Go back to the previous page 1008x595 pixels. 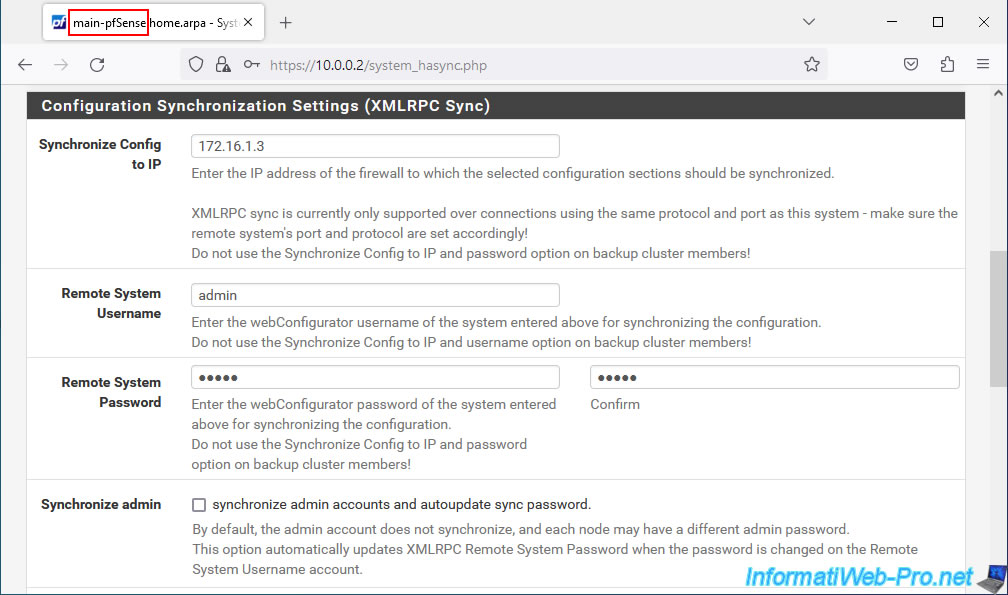25,65
